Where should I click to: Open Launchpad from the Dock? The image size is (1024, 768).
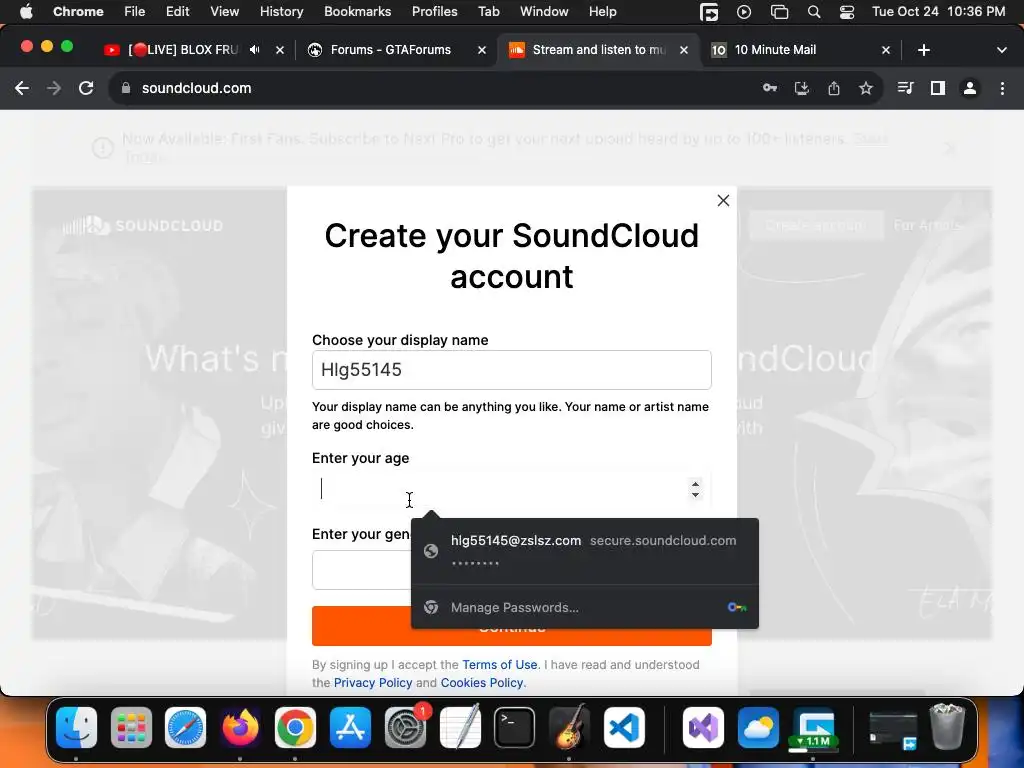point(131,727)
